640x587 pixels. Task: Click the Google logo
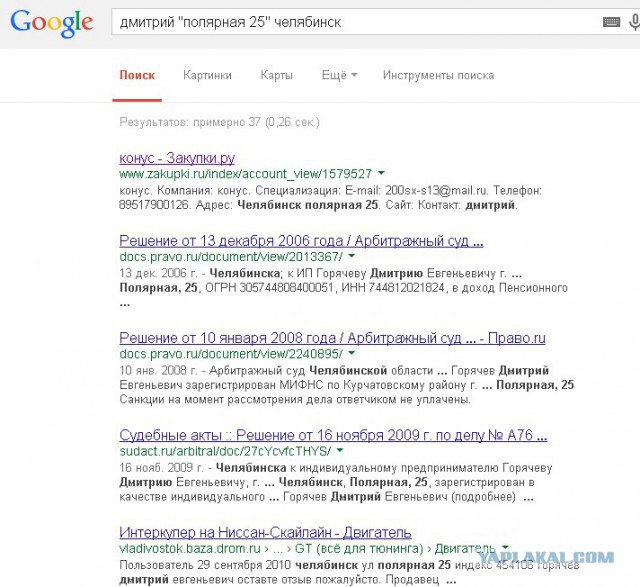[x=52, y=23]
